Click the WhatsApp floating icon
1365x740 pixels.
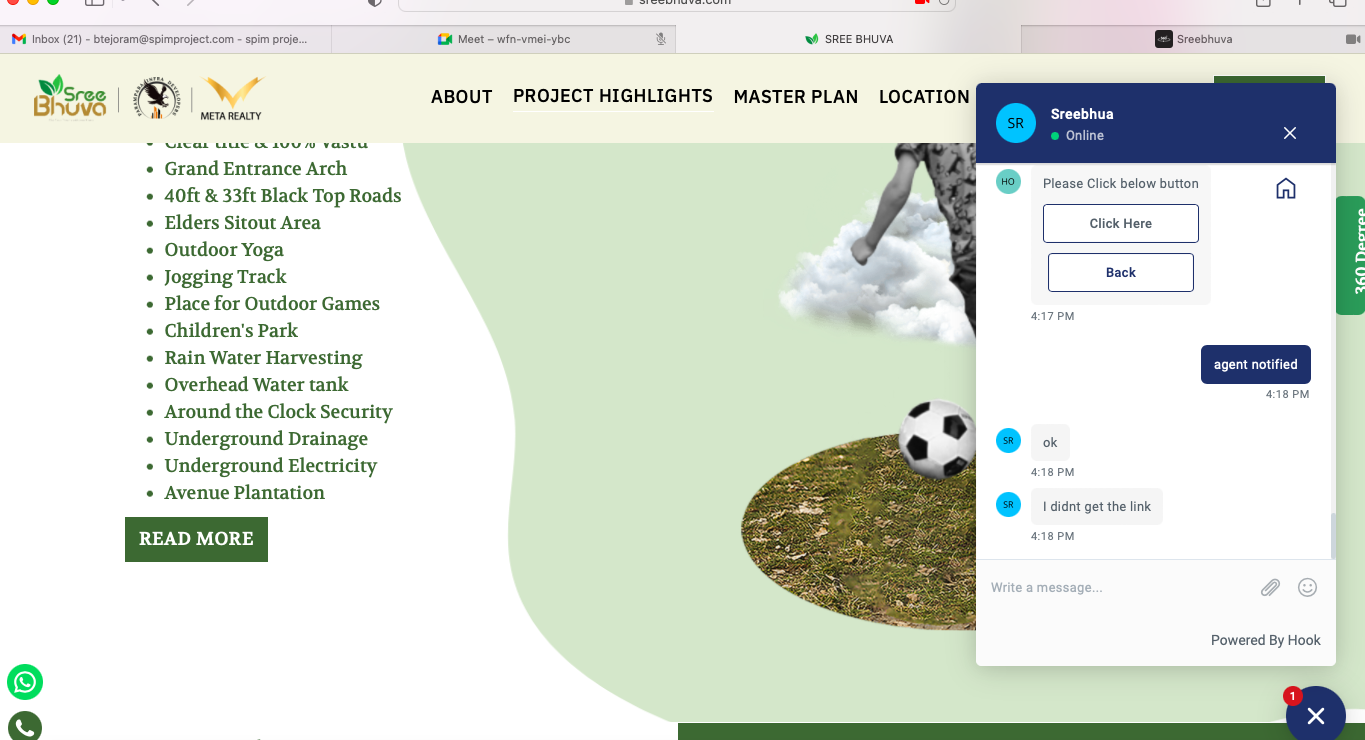point(25,683)
